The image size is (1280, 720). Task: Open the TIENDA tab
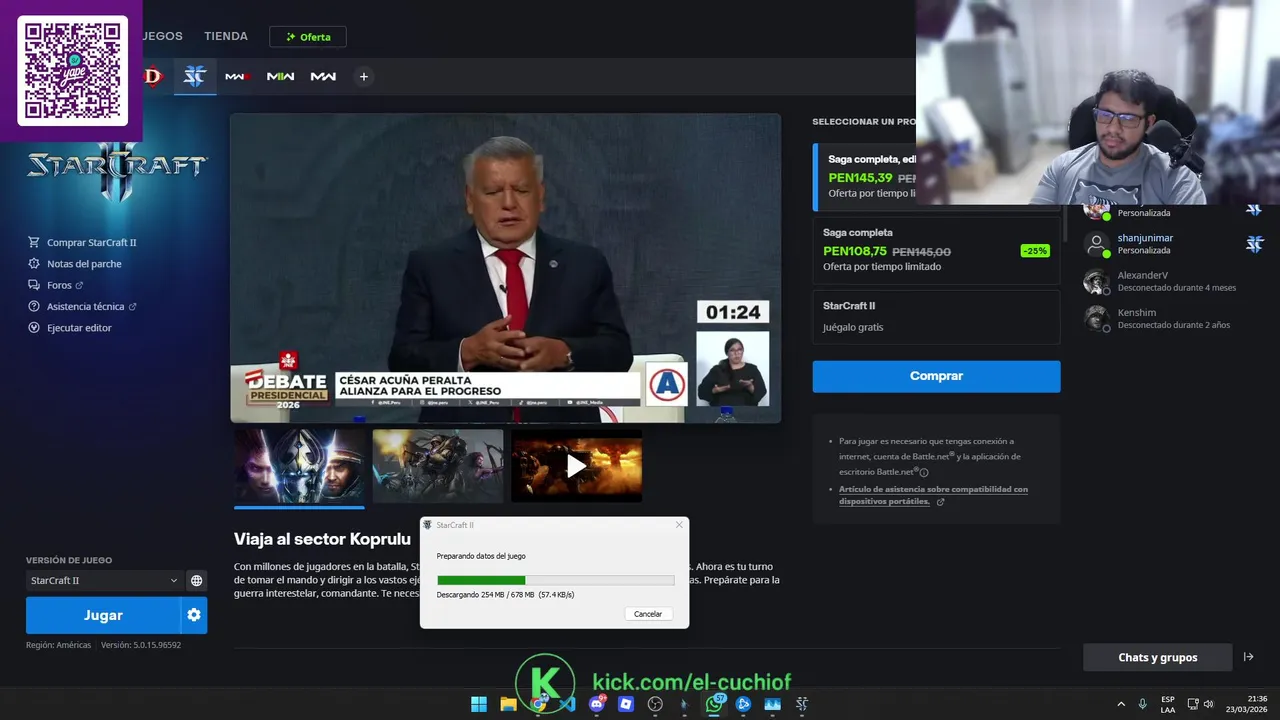point(226,36)
